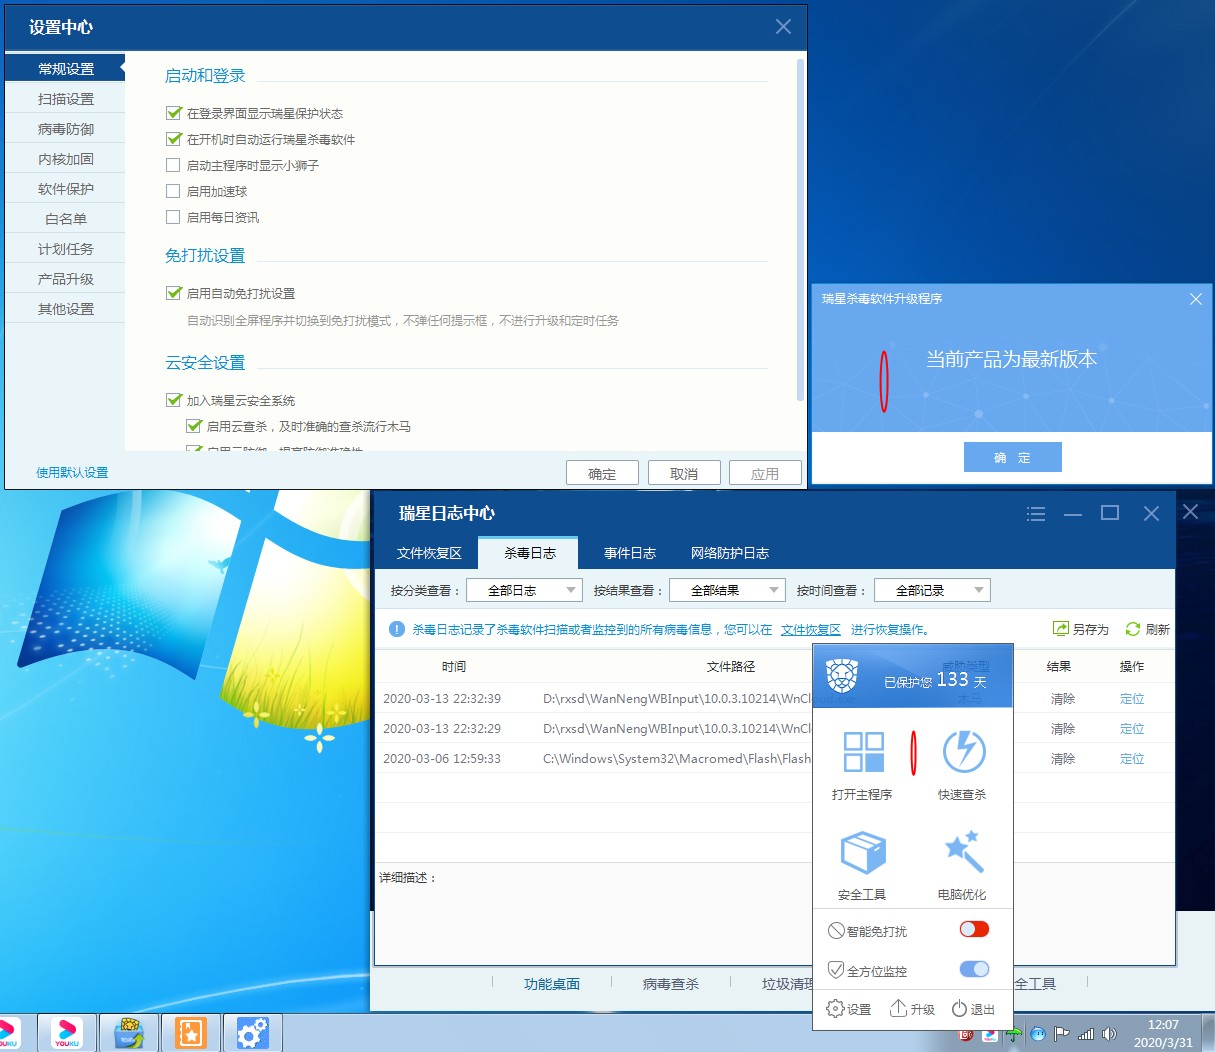Click 定位 for the 12:59:33 log row
Image resolution: width=1215 pixels, height=1052 pixels.
click(x=1132, y=759)
